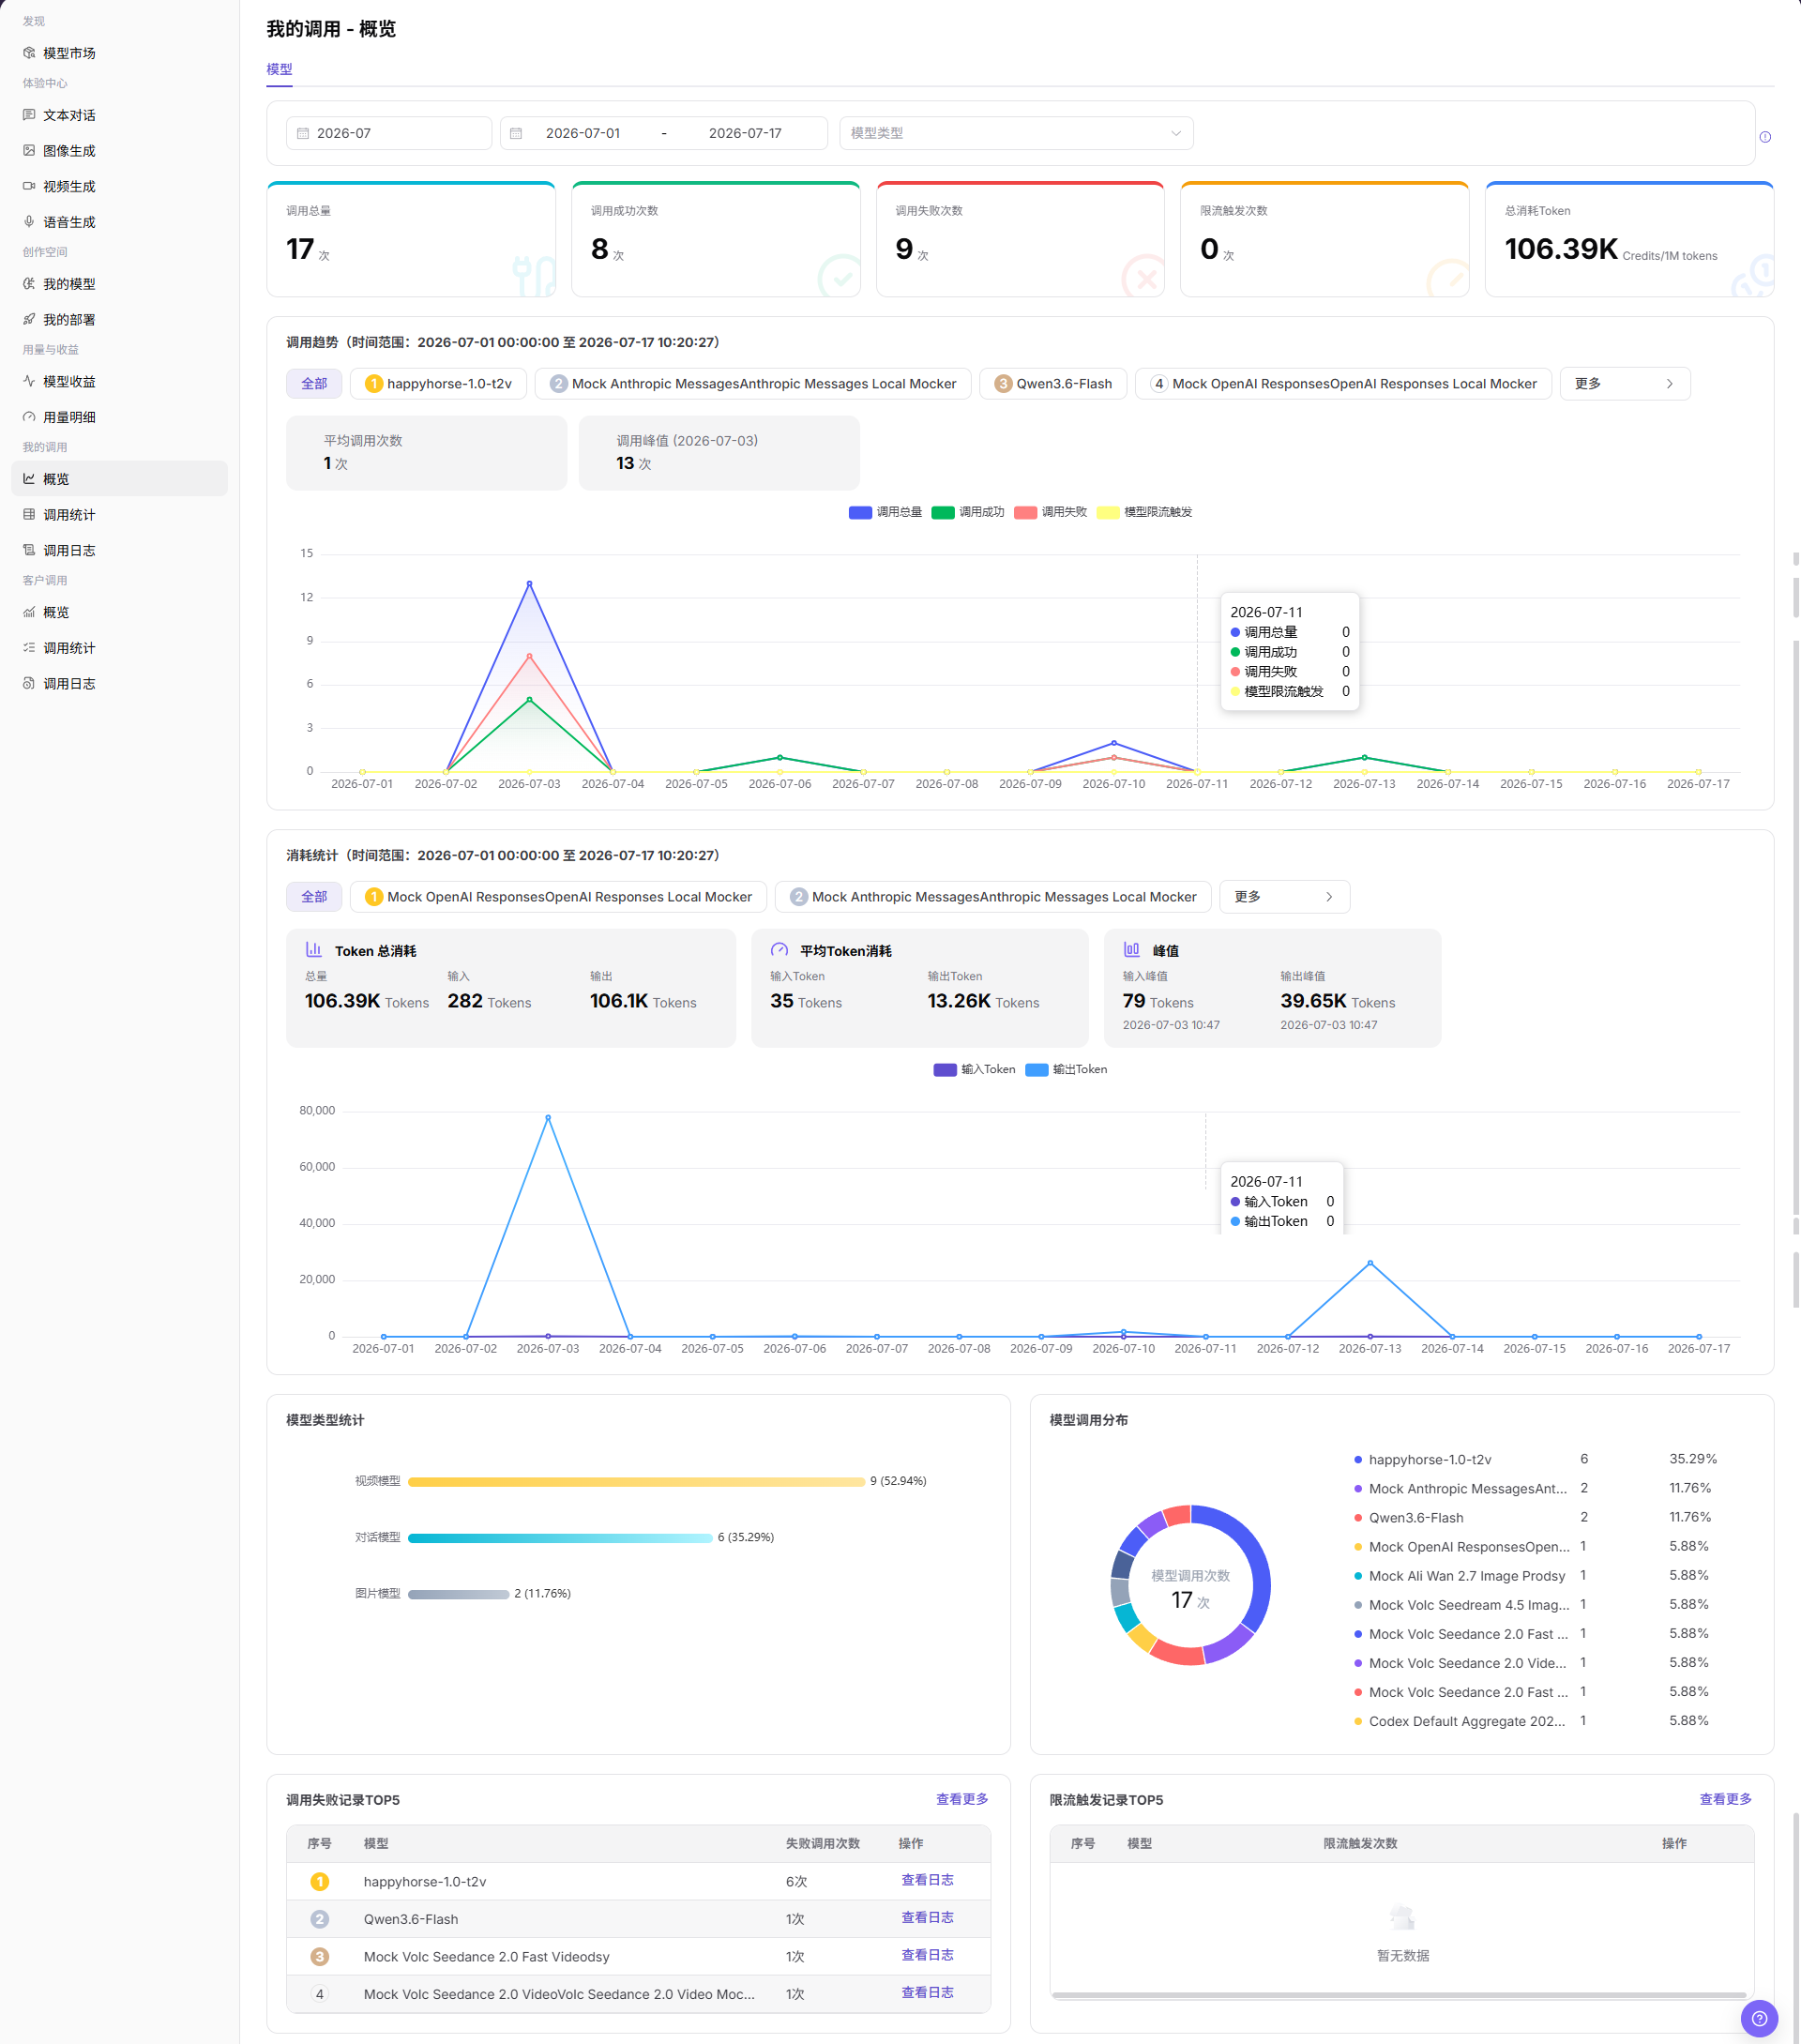Click the 我的调用 概览 chart icon
Screen dimensions: 1801x2044
point(29,479)
